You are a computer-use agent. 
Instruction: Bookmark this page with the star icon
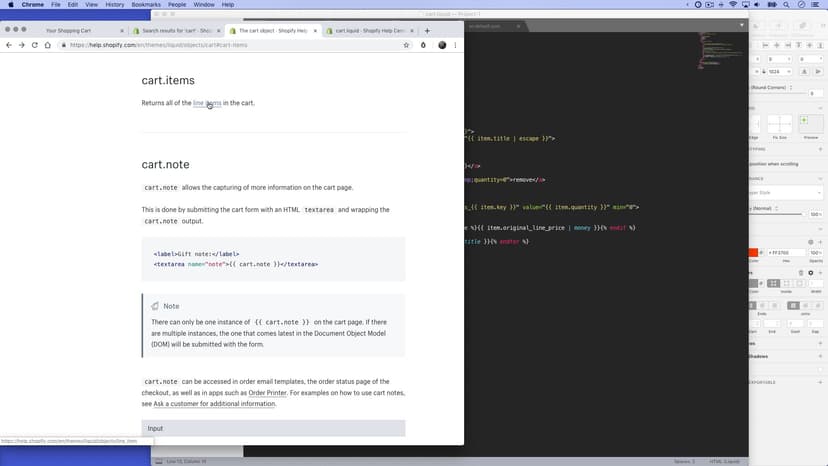pyautogui.click(x=406, y=45)
